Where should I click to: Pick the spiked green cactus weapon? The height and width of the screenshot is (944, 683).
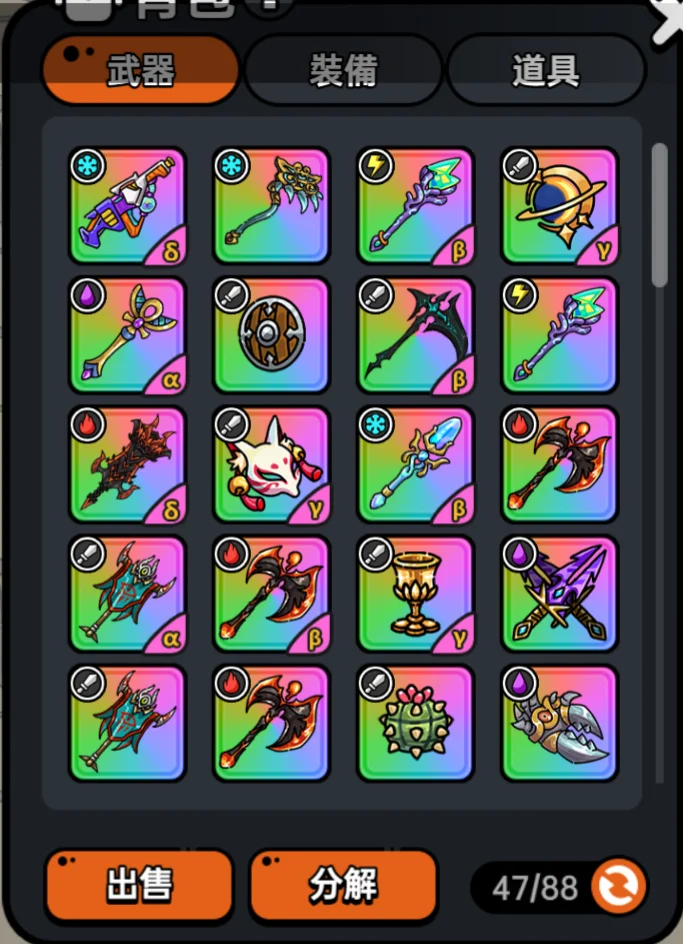coord(416,724)
